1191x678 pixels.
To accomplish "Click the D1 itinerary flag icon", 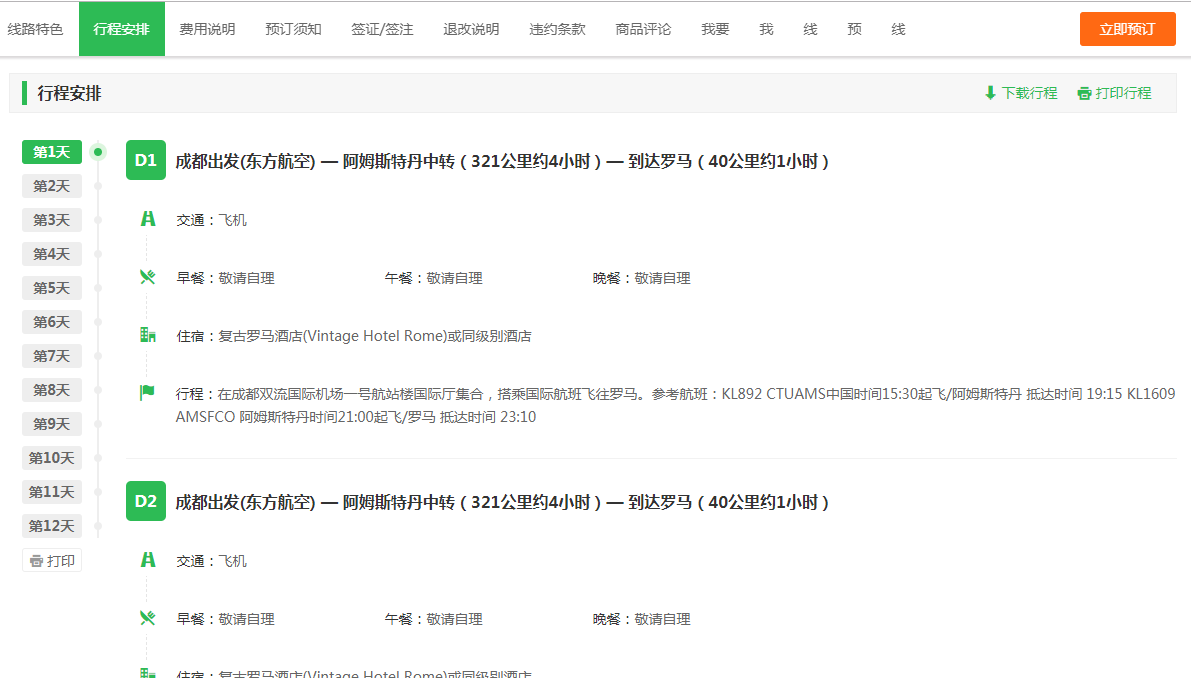I will point(148,393).
